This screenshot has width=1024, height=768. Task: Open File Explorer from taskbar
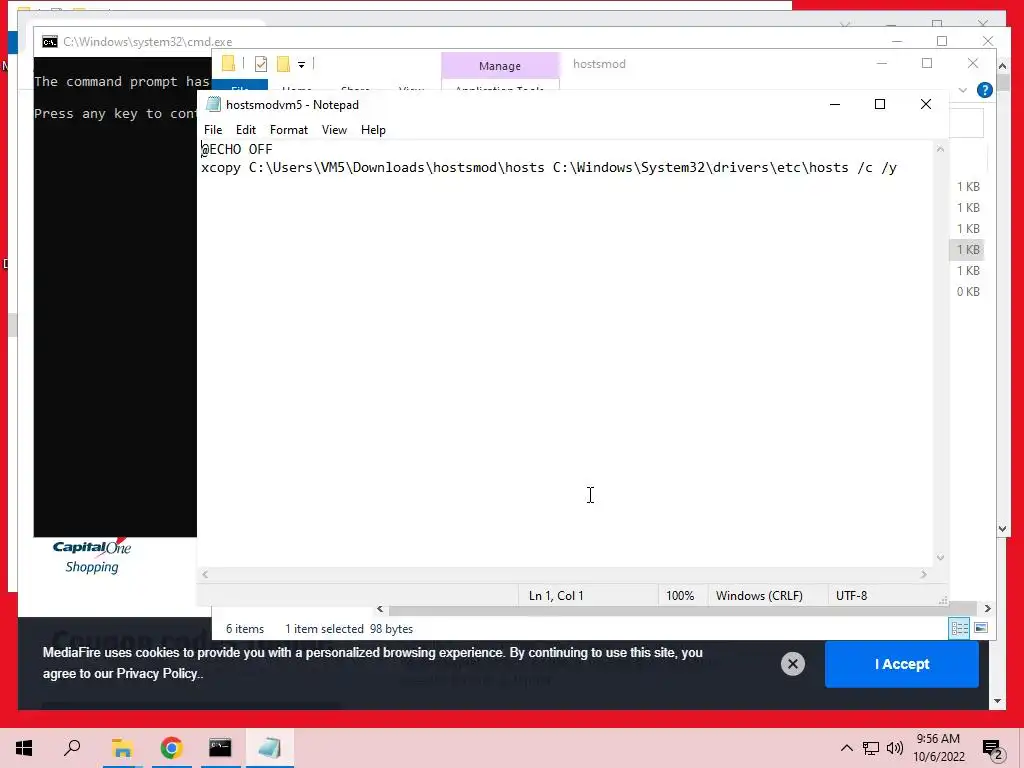tap(122, 748)
